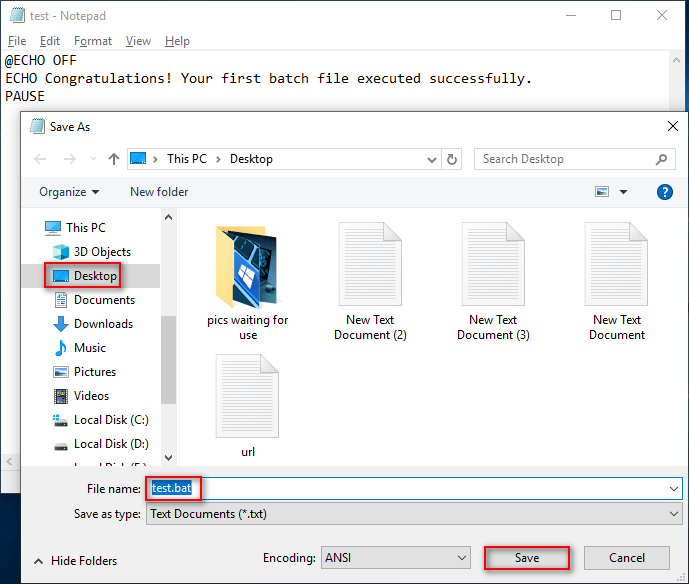
Task: Open the Encoding ANSI dropdown
Action: pos(395,558)
